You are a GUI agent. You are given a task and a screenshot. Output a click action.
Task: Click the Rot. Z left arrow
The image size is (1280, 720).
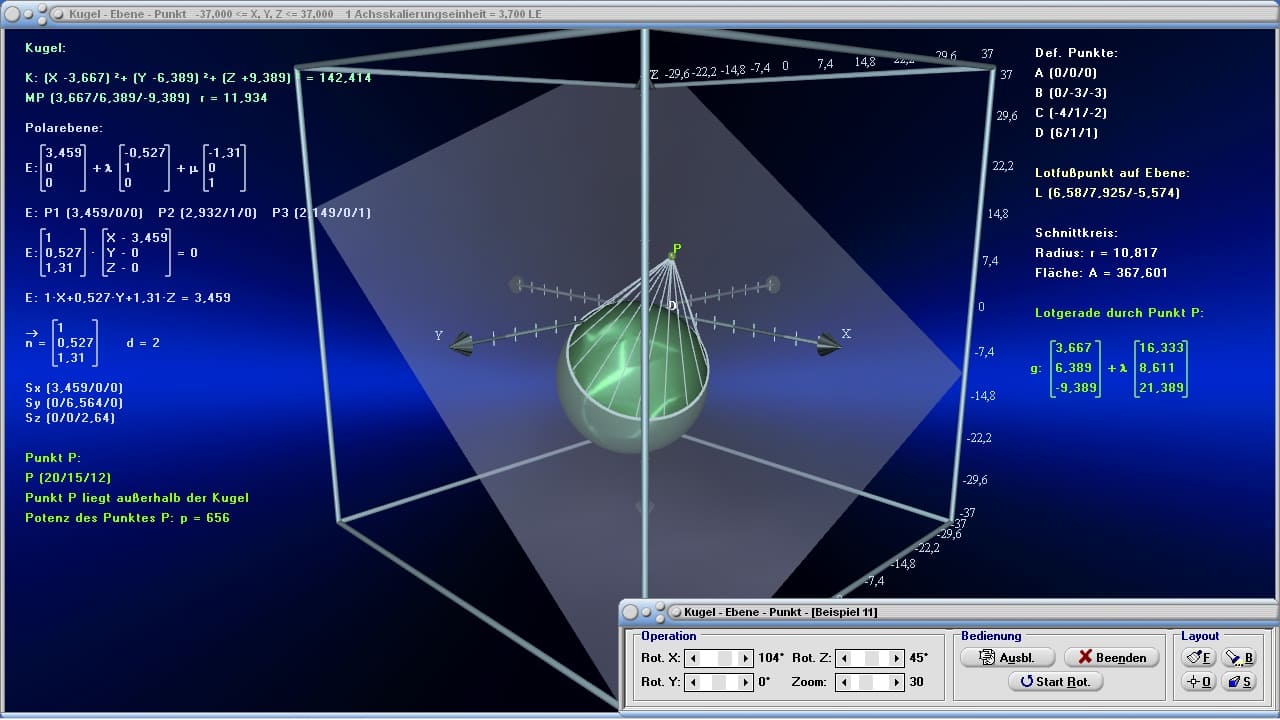point(844,658)
